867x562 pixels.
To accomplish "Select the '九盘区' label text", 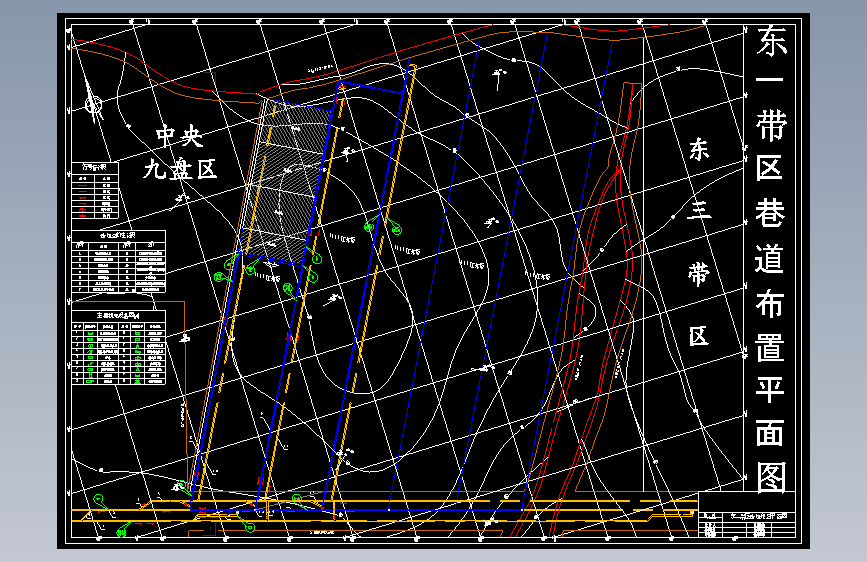I will (x=180, y=168).
